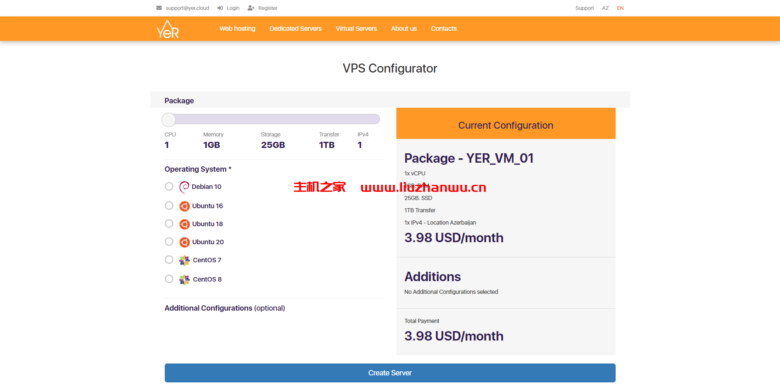Click the Ubuntu 20 logo icon

(x=184, y=242)
